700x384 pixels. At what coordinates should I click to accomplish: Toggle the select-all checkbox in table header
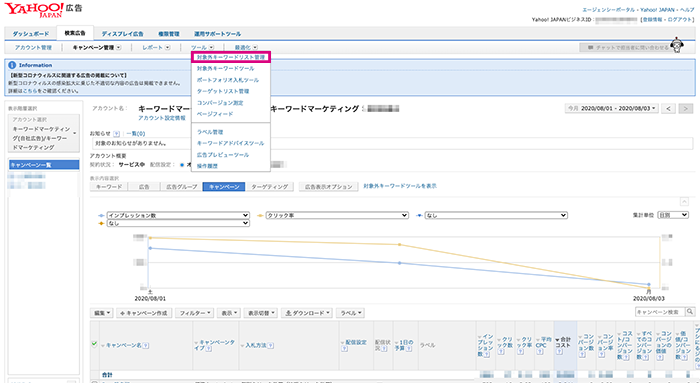point(94,344)
